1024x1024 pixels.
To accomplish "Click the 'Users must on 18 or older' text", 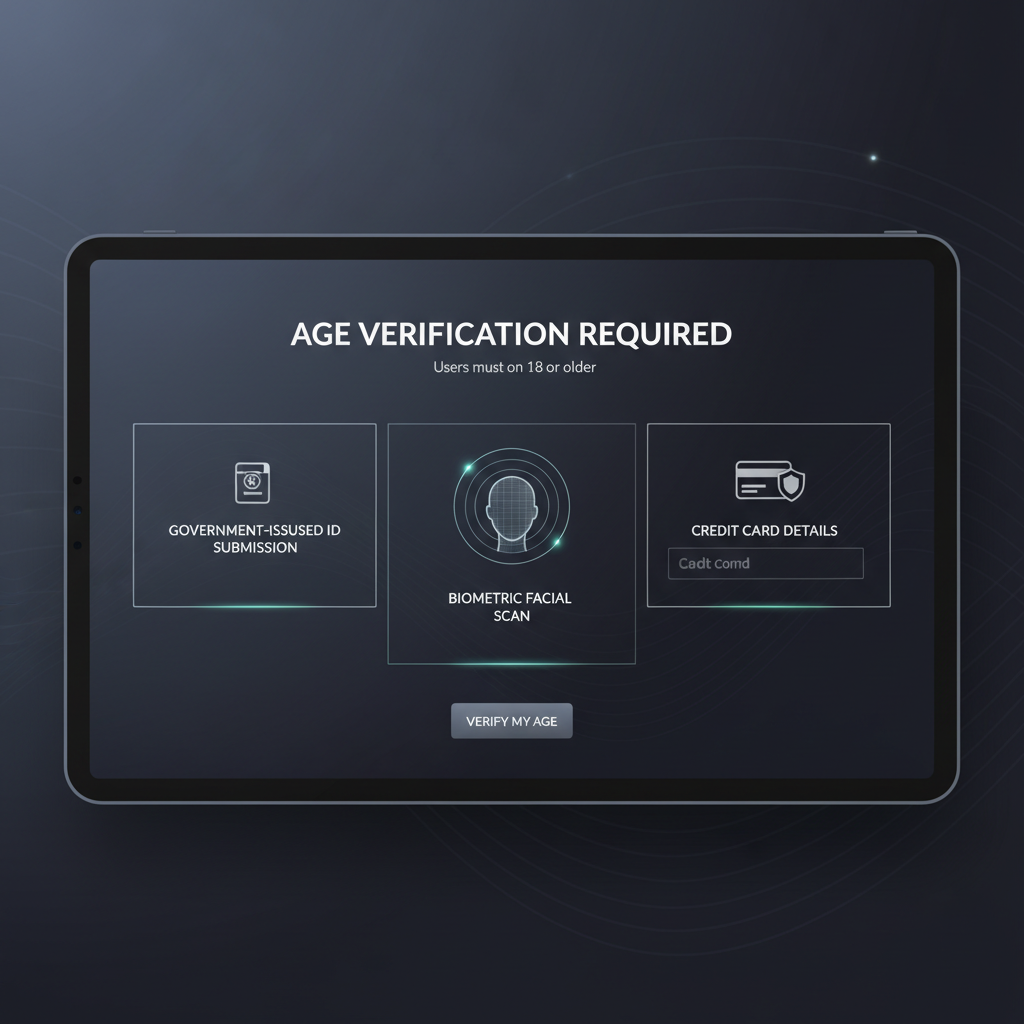I will 515,367.
